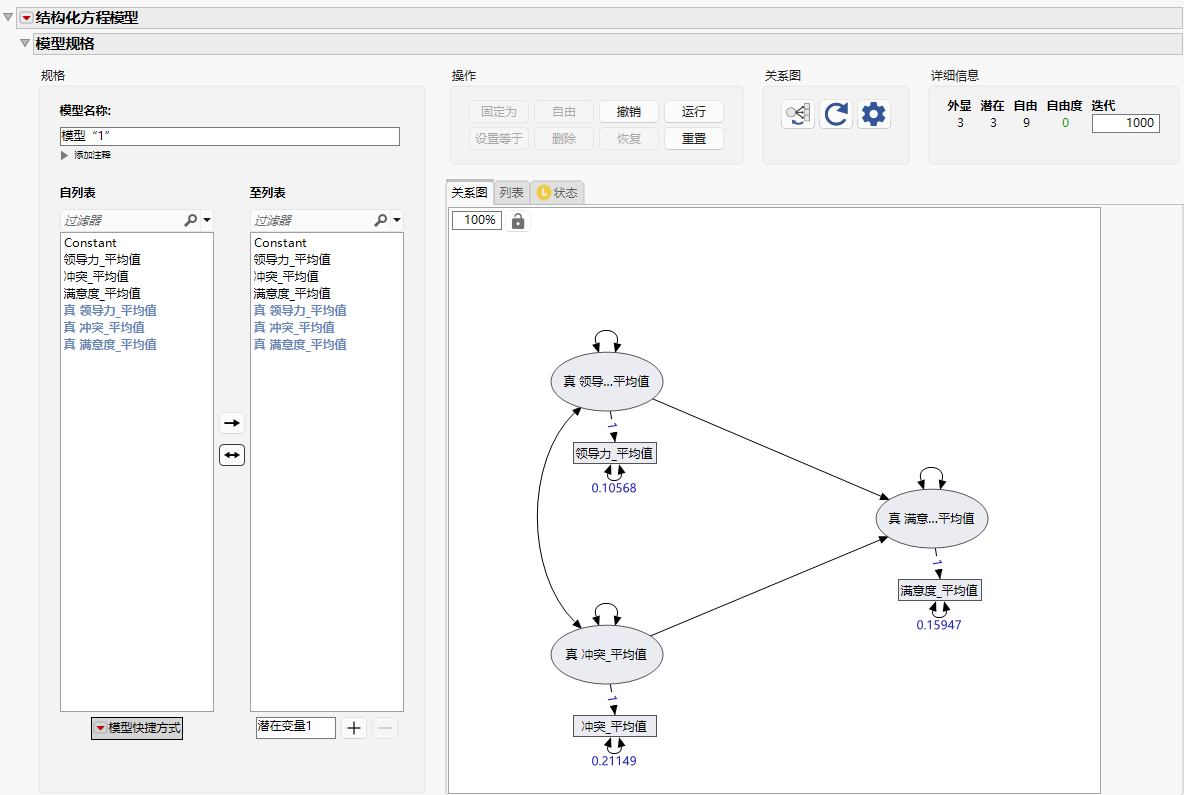1184x795 pixels.
Task: Switch to the 列表 tab
Action: pyautogui.click(x=511, y=193)
